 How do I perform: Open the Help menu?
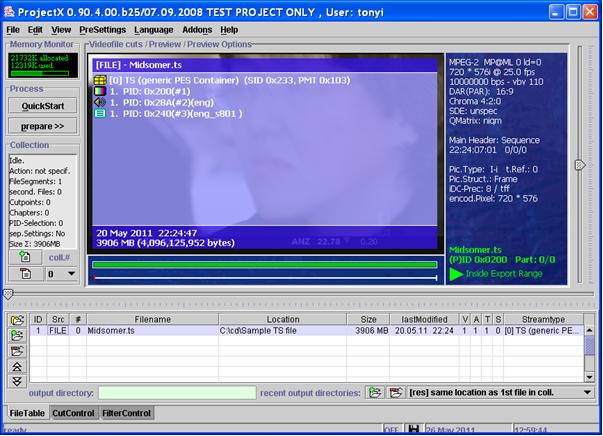[229, 30]
